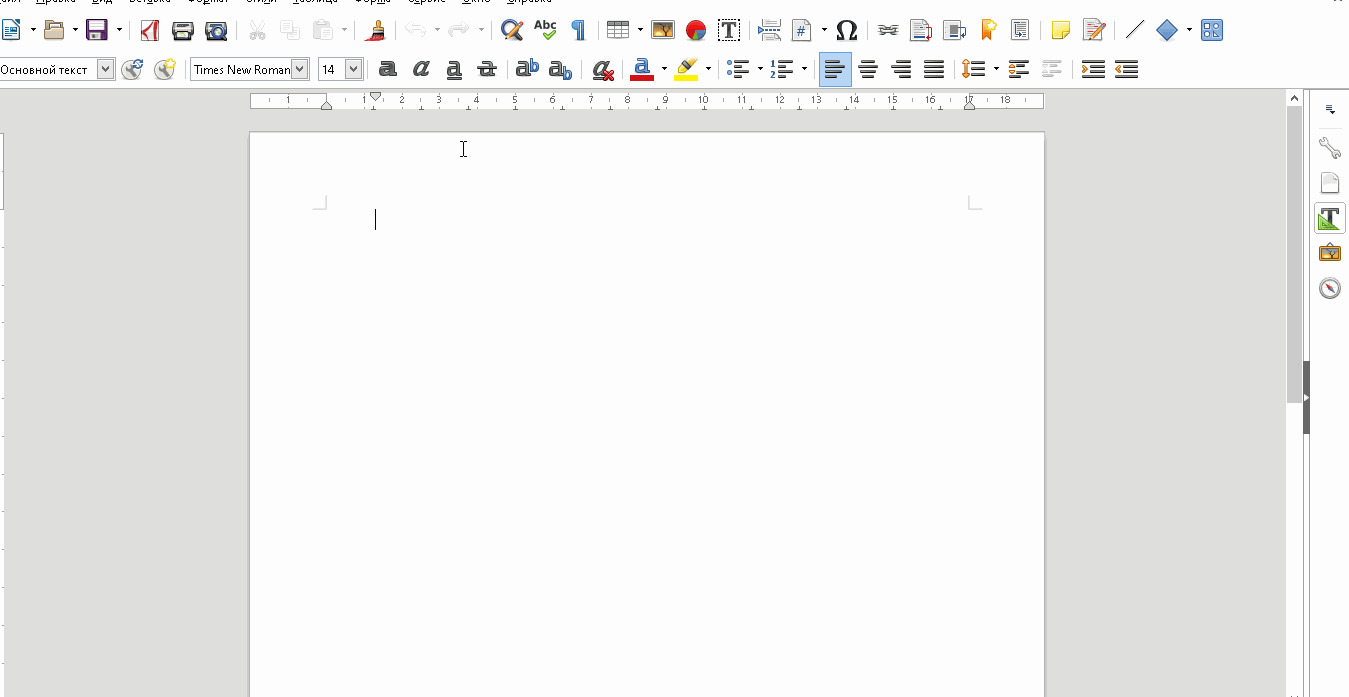Toggle superscript formatting
This screenshot has height=697, width=1349.
click(527, 69)
